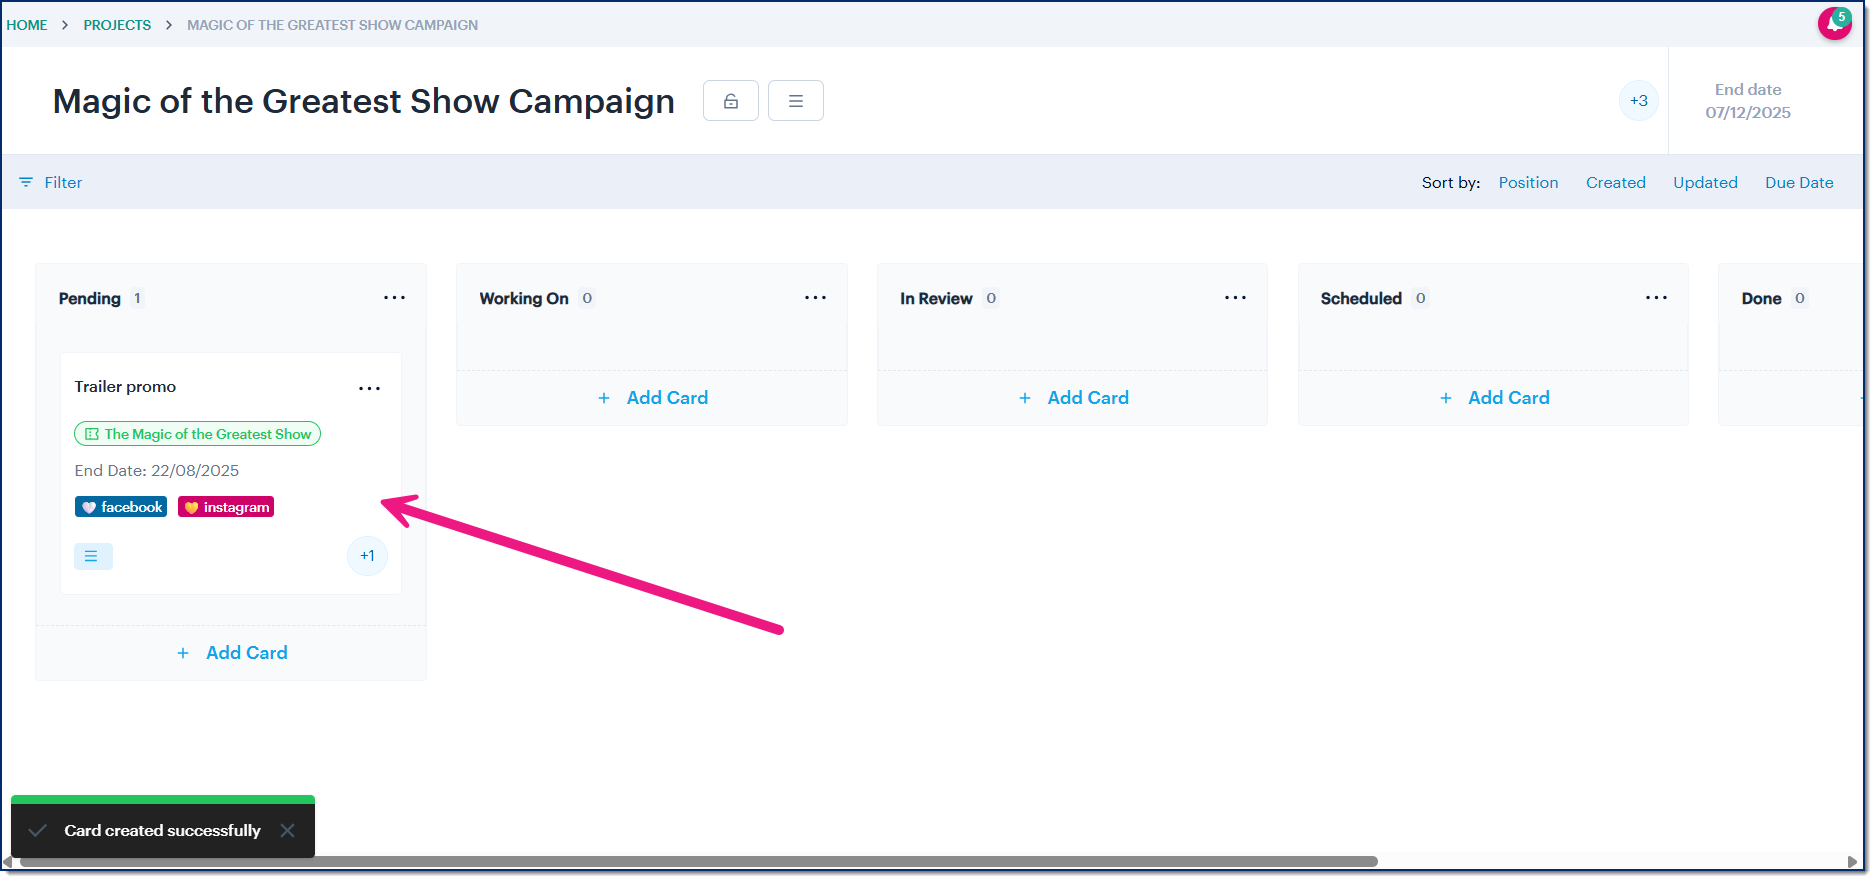Click the card End Date 22/08/2025 text

click(157, 471)
